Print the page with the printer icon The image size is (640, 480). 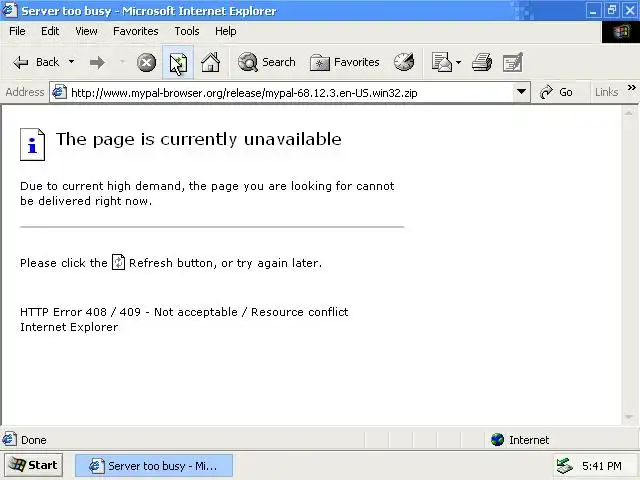point(482,62)
